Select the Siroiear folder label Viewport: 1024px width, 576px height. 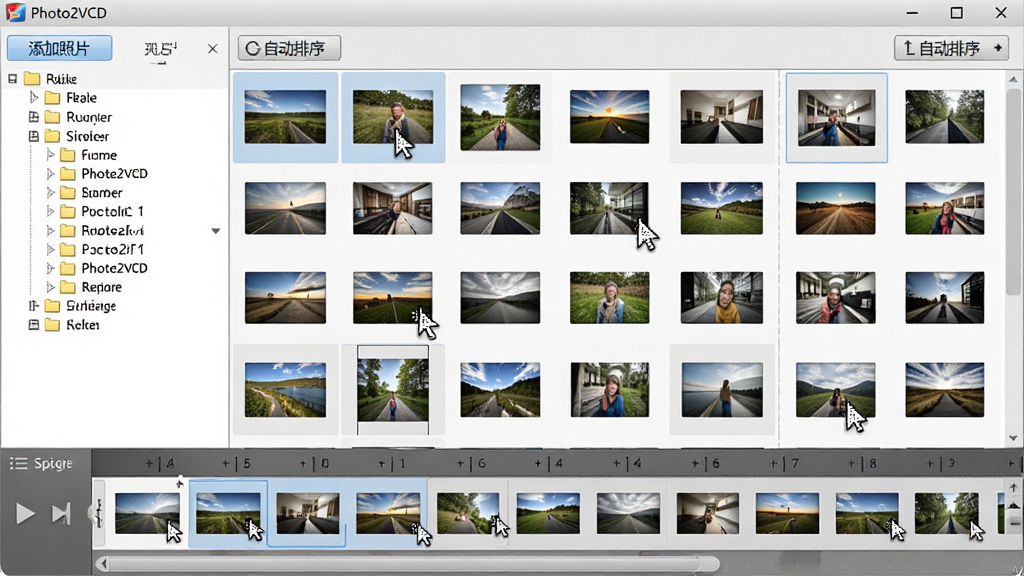(x=88, y=136)
